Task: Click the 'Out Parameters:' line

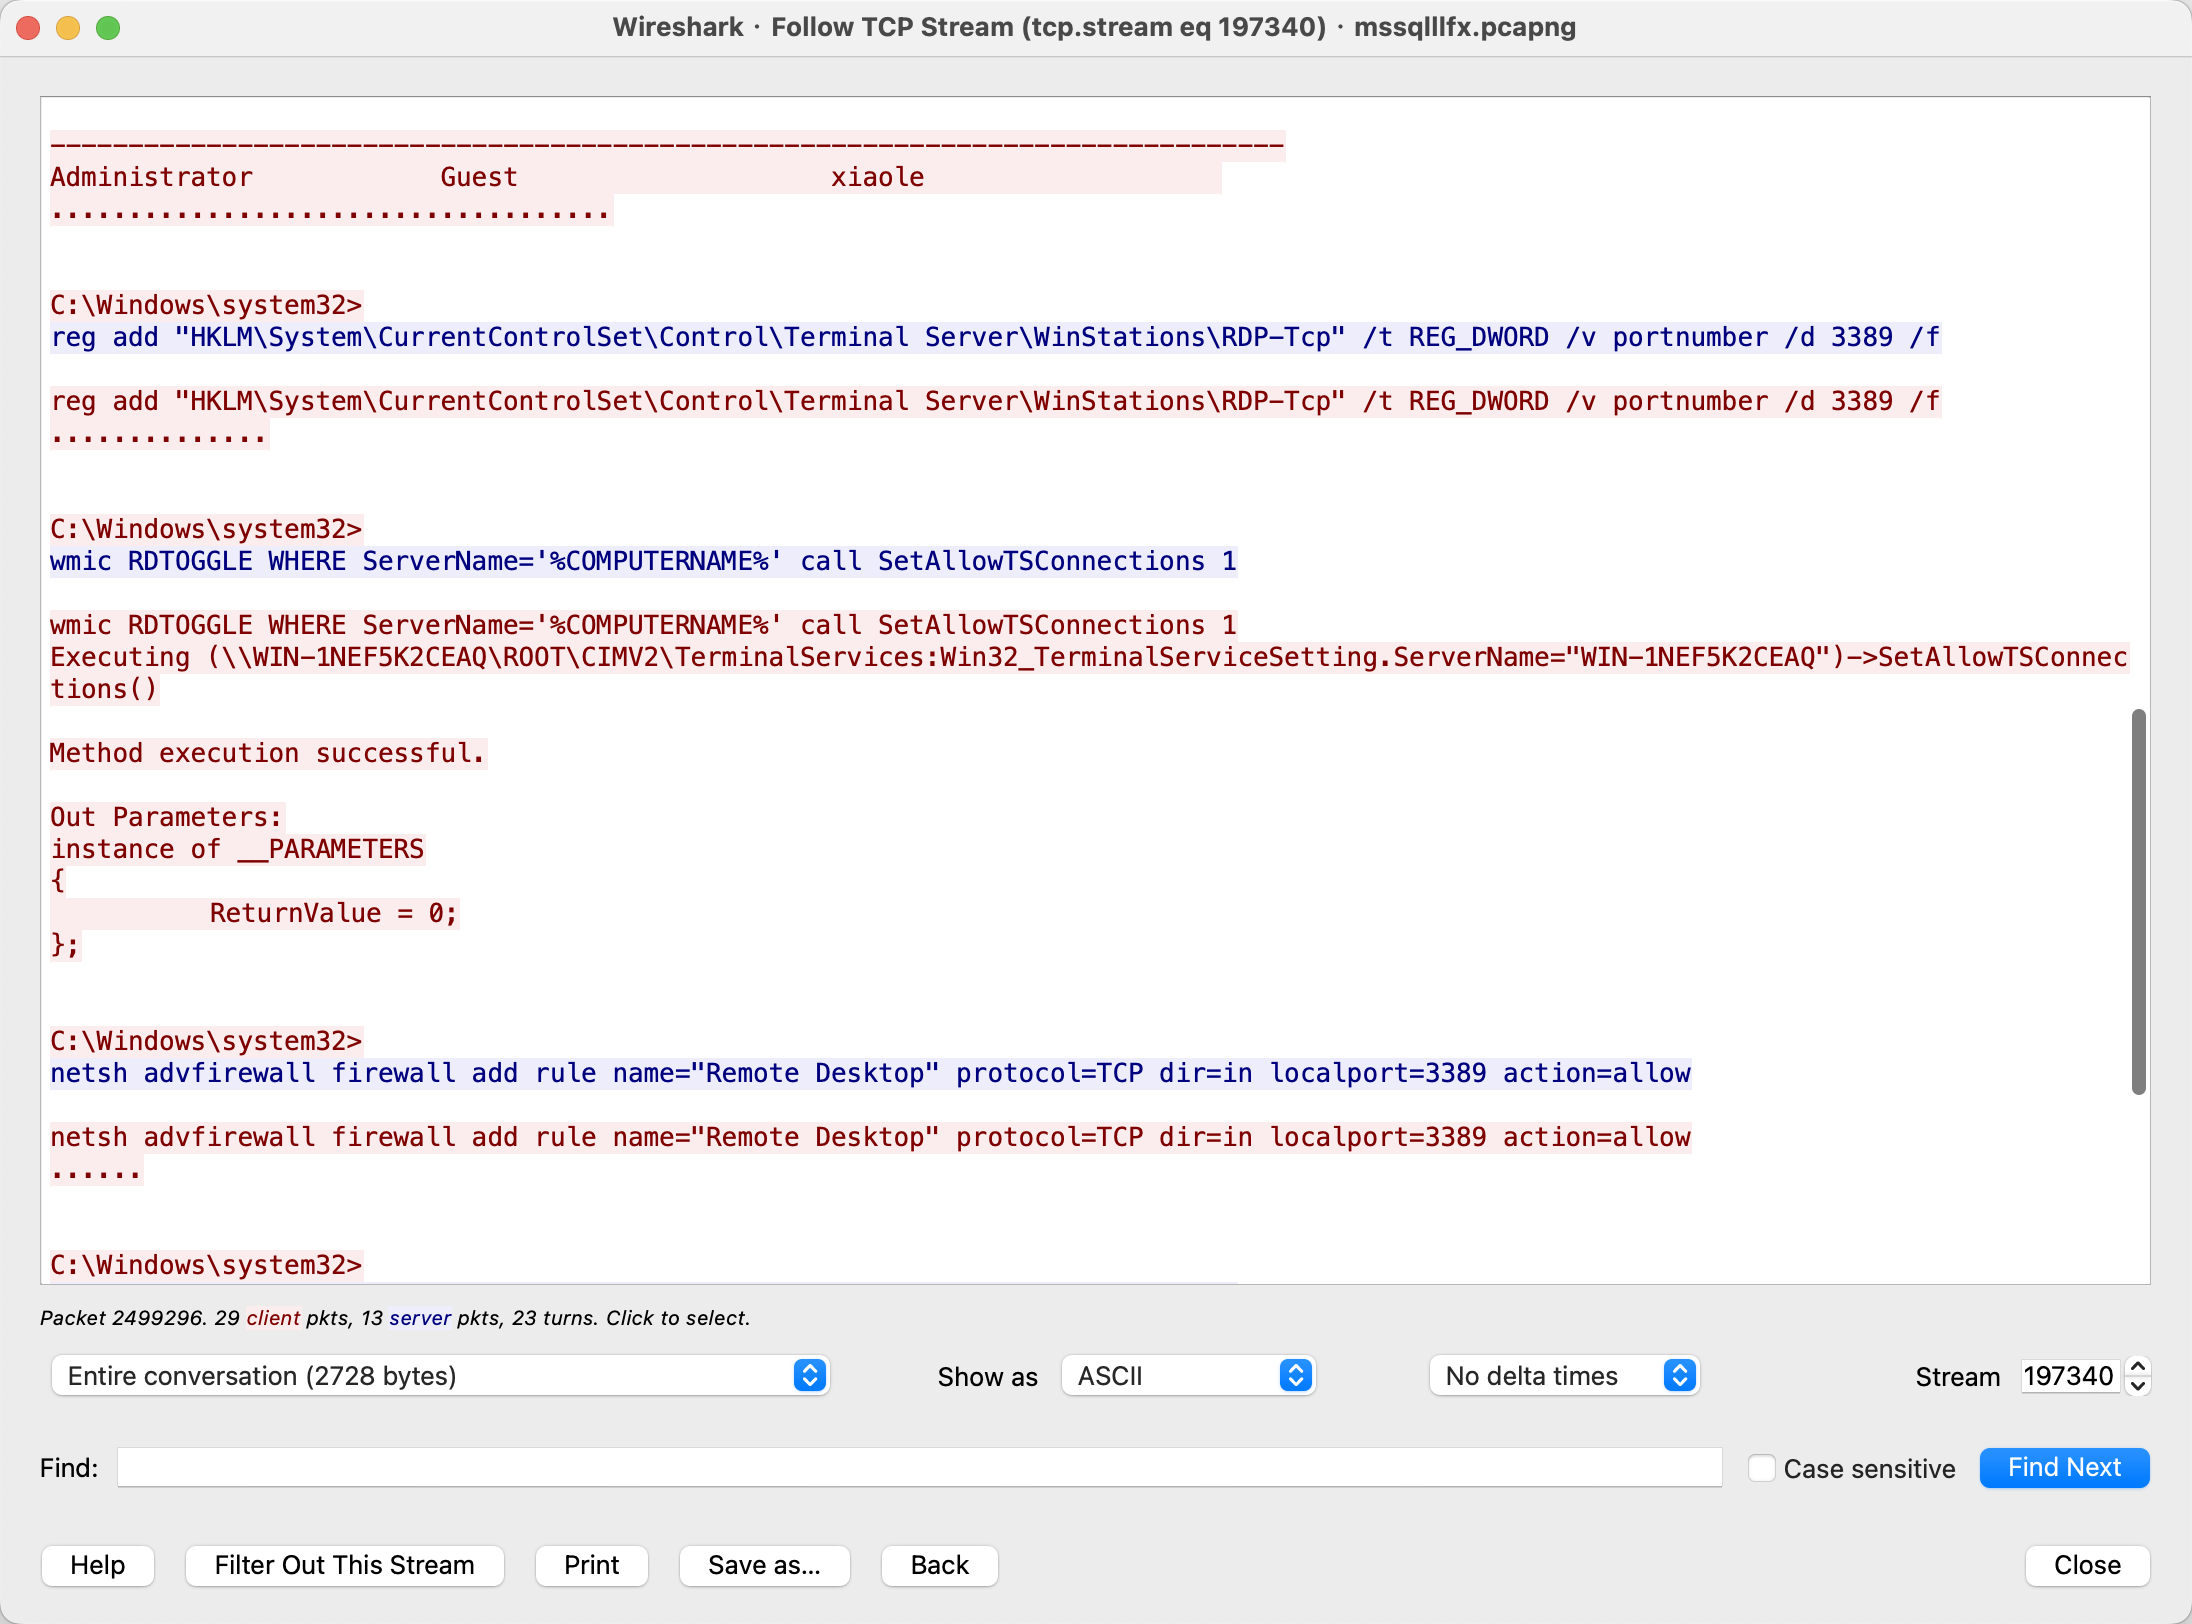Action: [167, 817]
